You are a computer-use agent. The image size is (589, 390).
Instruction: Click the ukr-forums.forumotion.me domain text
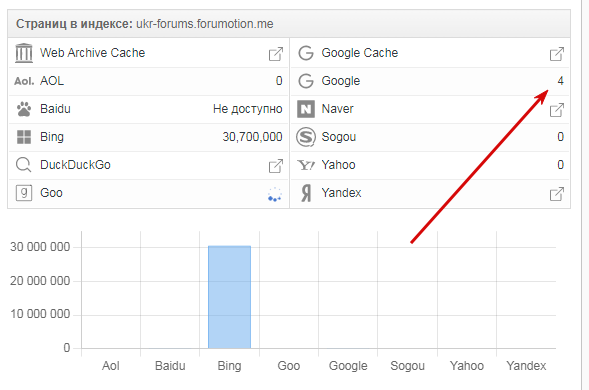[x=205, y=24]
